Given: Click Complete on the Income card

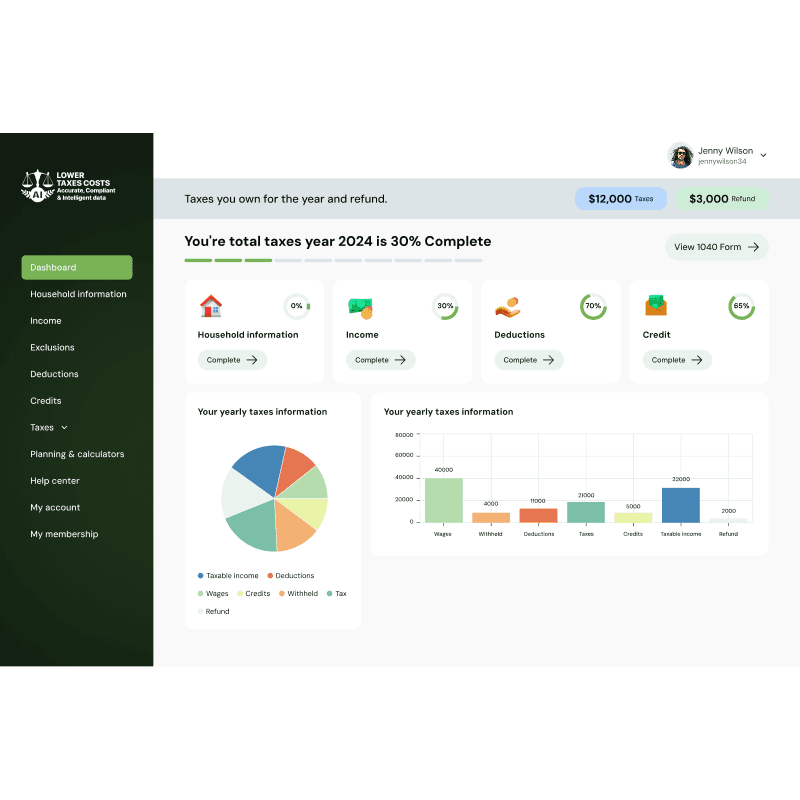Looking at the screenshot, I should tap(381, 360).
